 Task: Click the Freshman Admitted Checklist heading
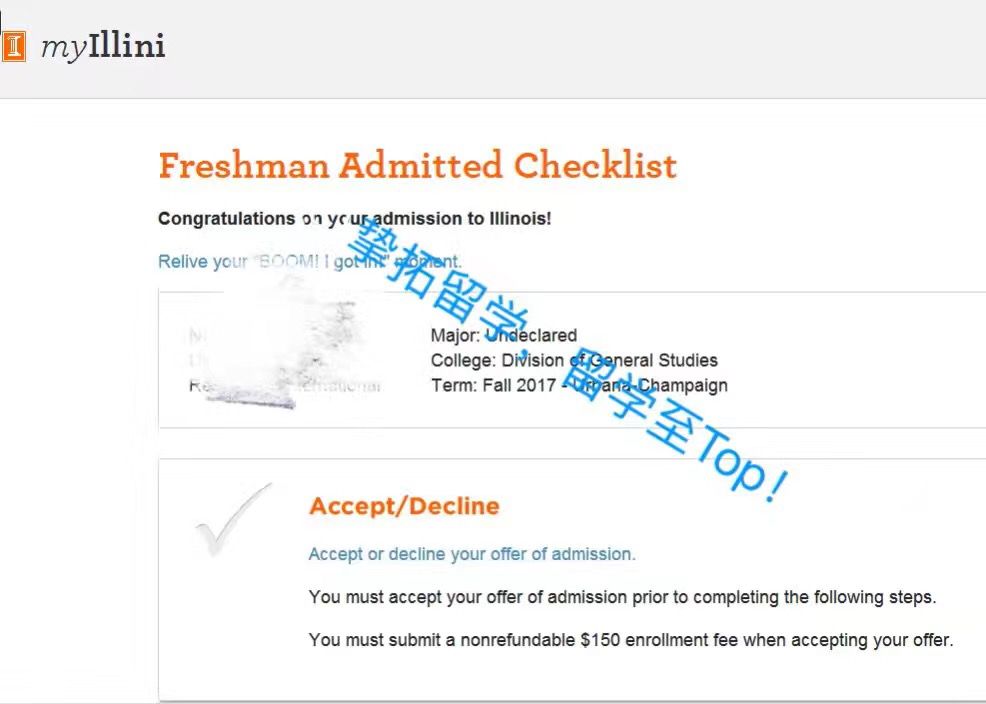point(417,166)
